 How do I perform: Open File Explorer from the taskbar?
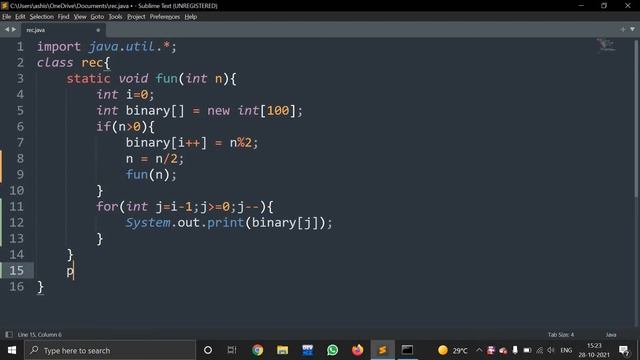click(282, 350)
